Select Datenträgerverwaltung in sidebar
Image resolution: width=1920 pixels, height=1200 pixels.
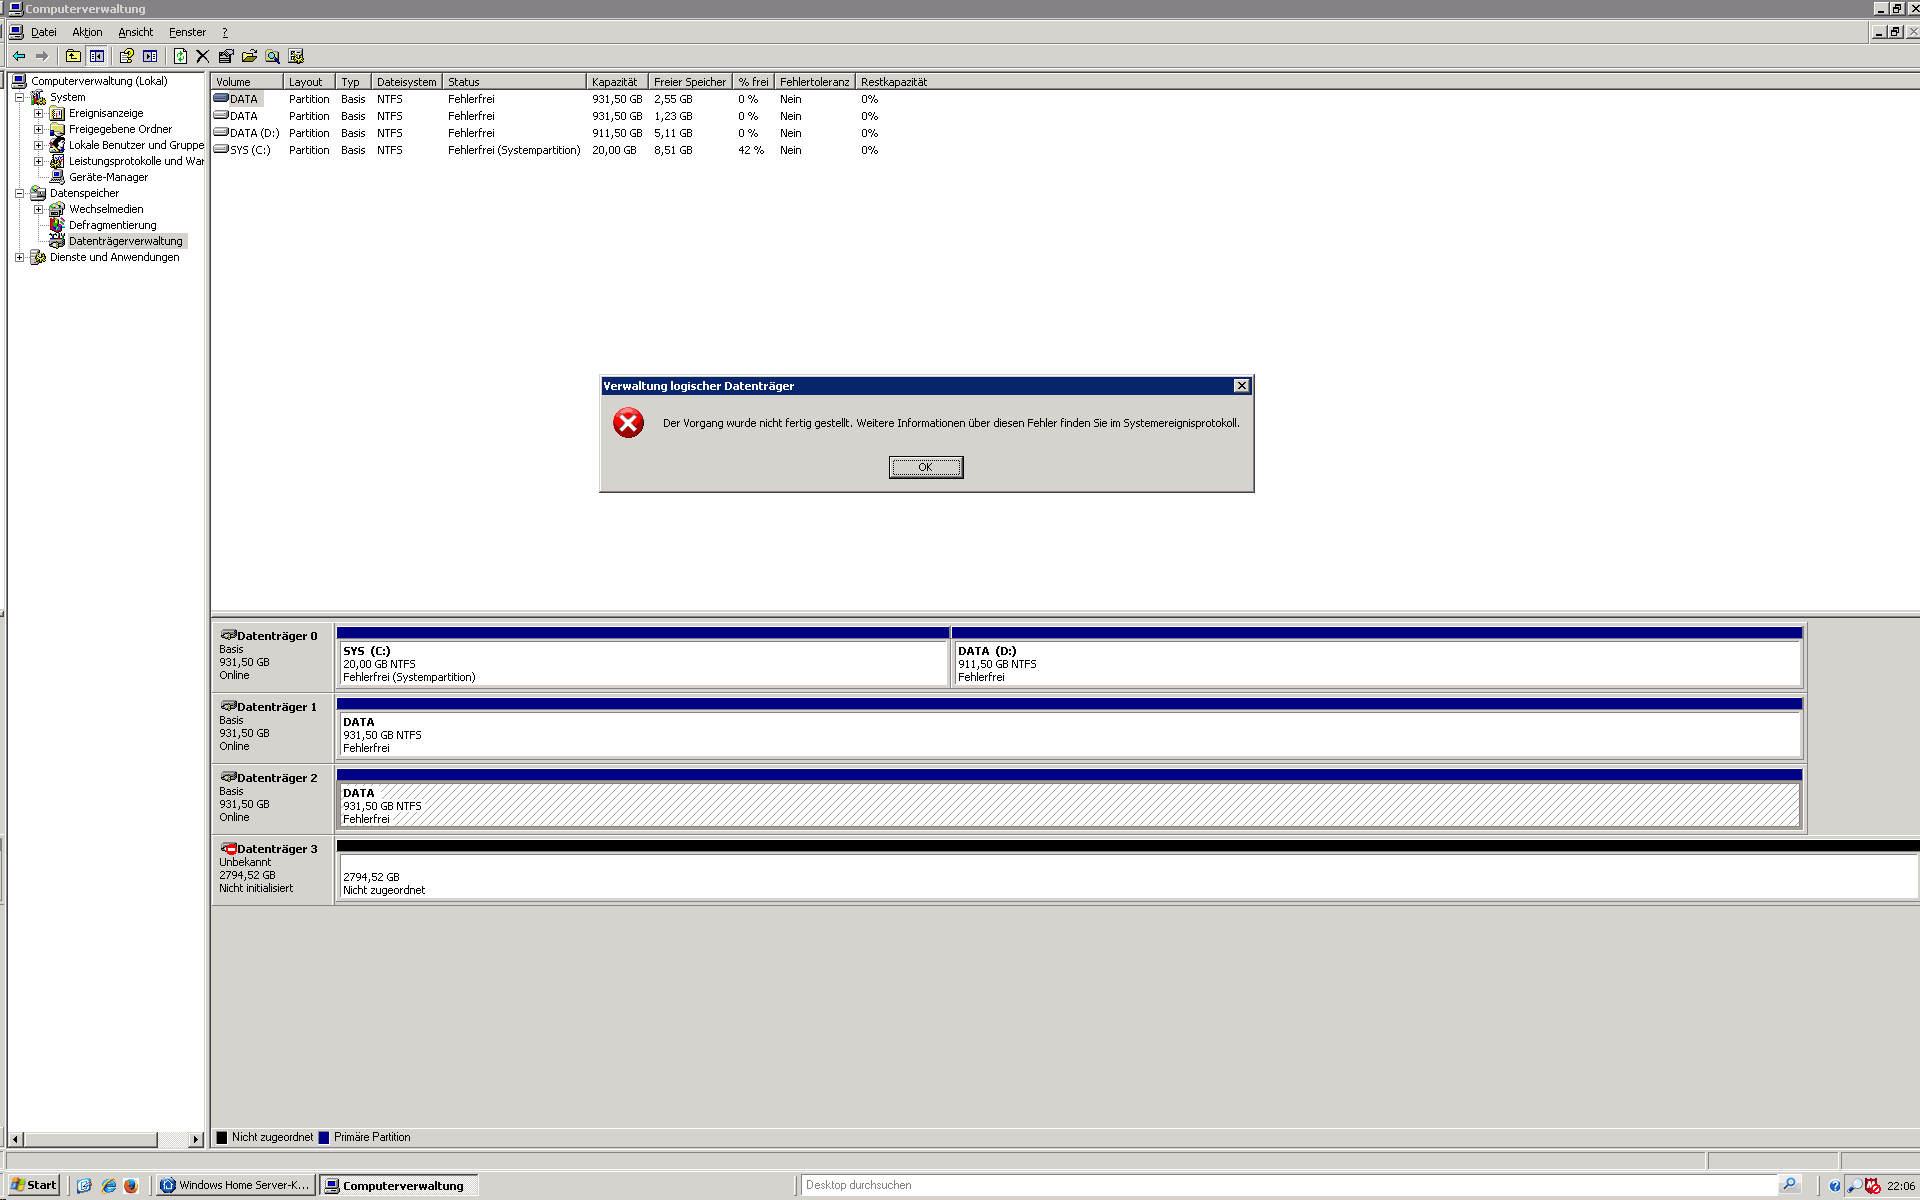pyautogui.click(x=126, y=241)
